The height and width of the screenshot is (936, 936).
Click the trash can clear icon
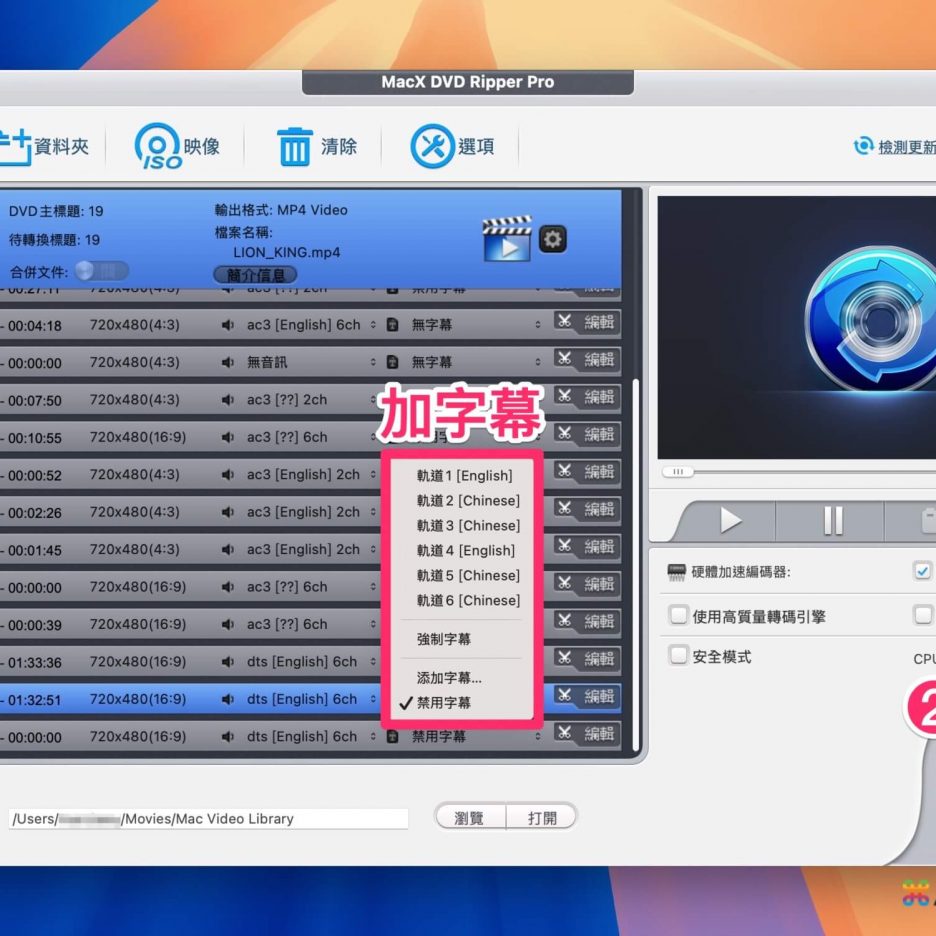(294, 147)
